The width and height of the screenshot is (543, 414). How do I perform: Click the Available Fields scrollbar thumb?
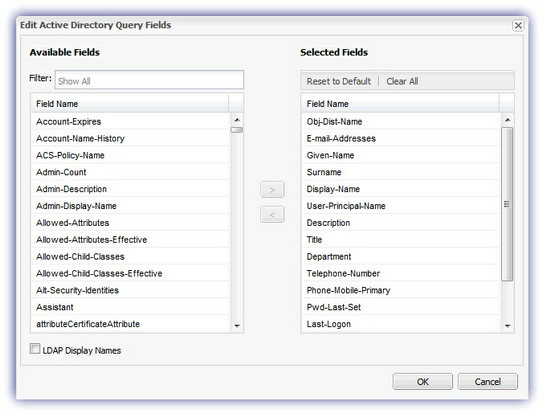tap(237, 130)
